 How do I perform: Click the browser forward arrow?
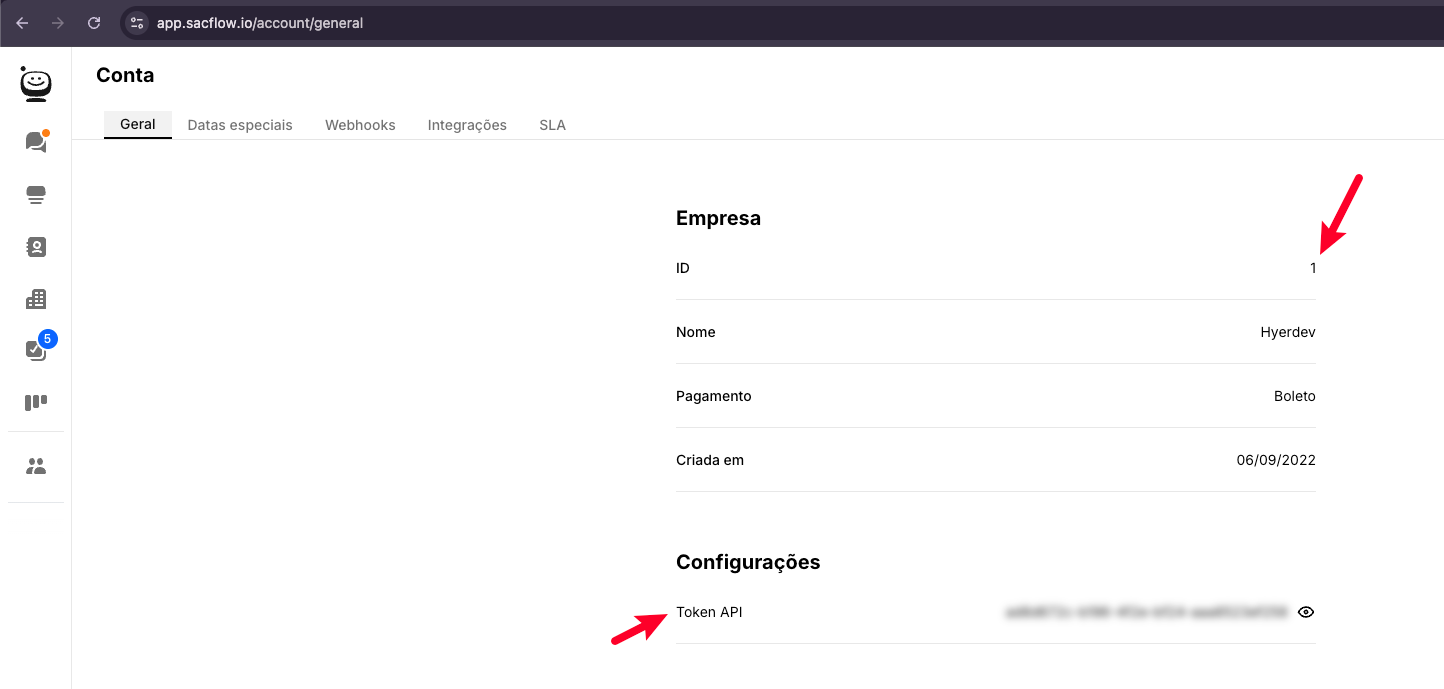coord(58,23)
